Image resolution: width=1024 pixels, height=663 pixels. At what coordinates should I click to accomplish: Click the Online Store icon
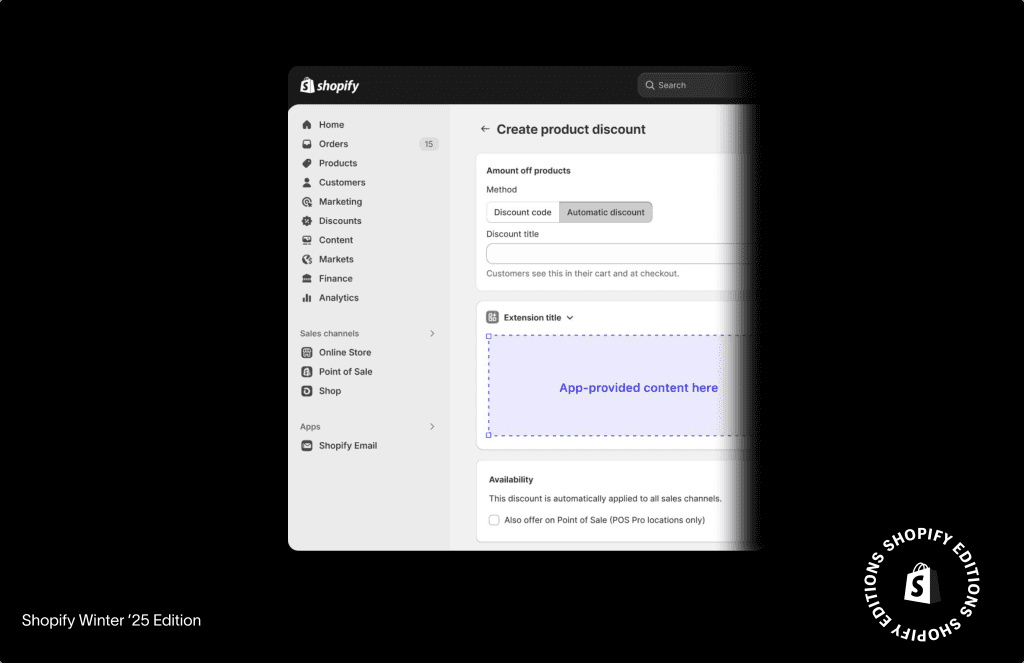tap(307, 353)
